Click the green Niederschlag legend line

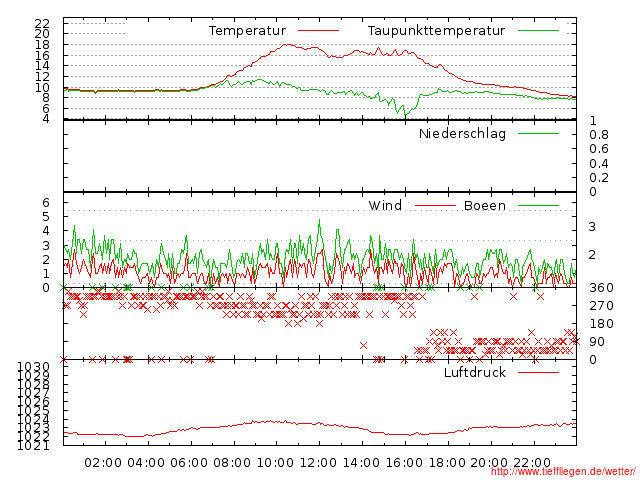538,133
